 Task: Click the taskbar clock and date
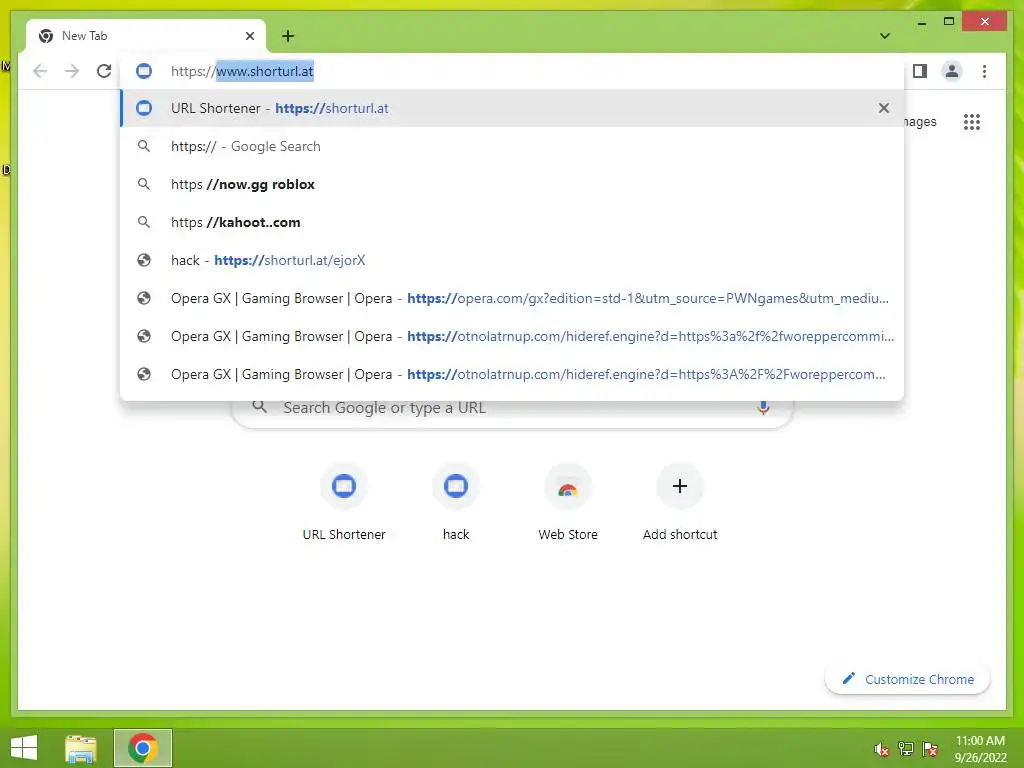click(980, 749)
